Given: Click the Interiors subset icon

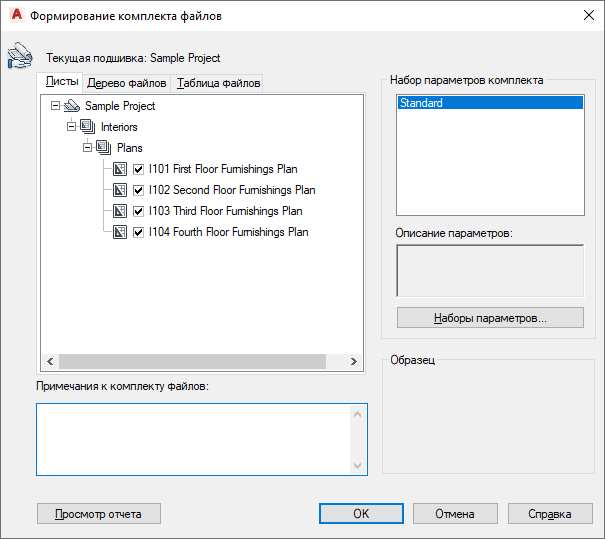Looking at the screenshot, I should point(87,127).
